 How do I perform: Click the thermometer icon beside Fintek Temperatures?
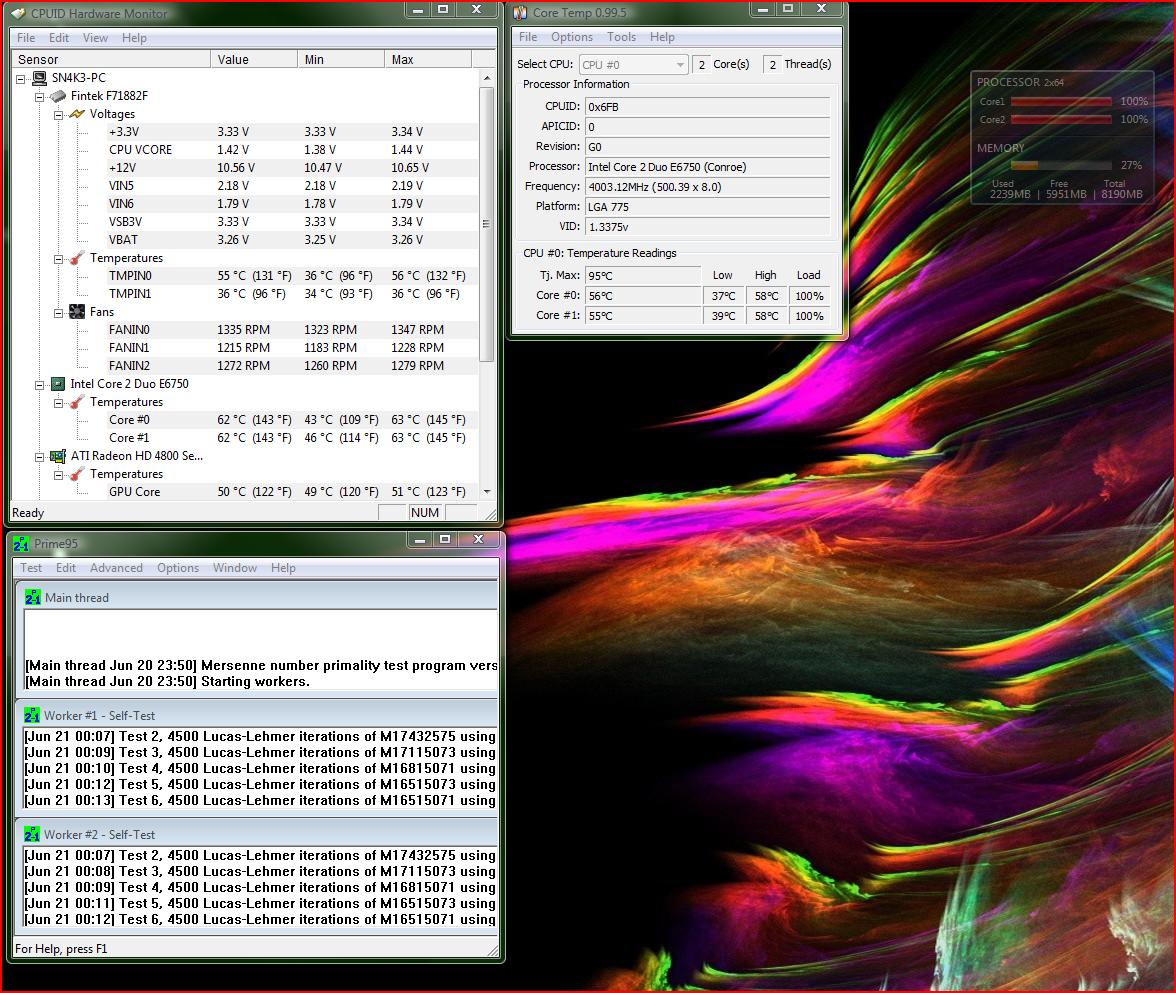(76, 258)
